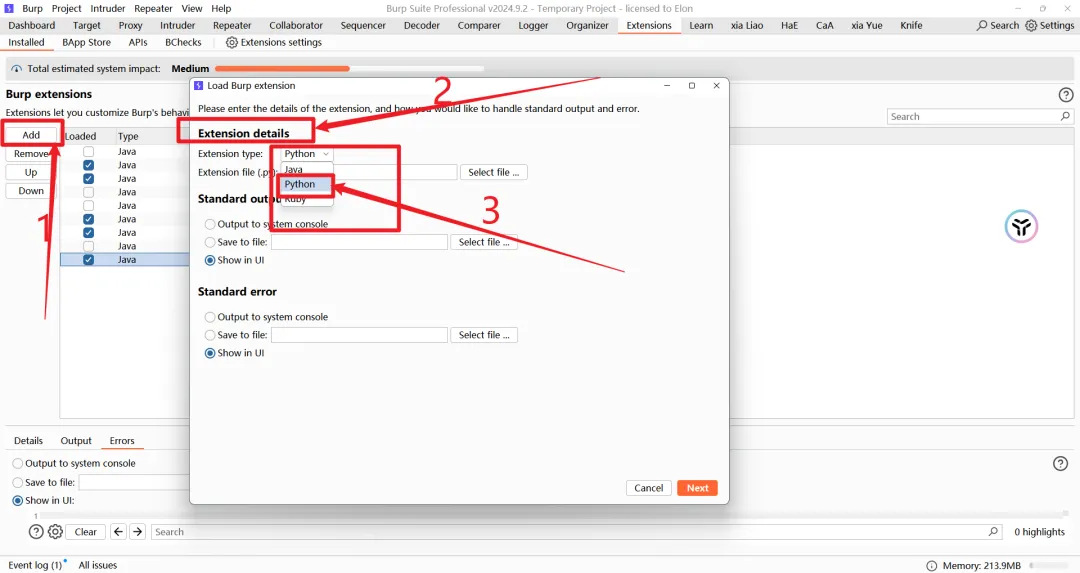Viewport: 1080px width, 573px height.
Task: Move the extension Up
Action: (x=31, y=172)
